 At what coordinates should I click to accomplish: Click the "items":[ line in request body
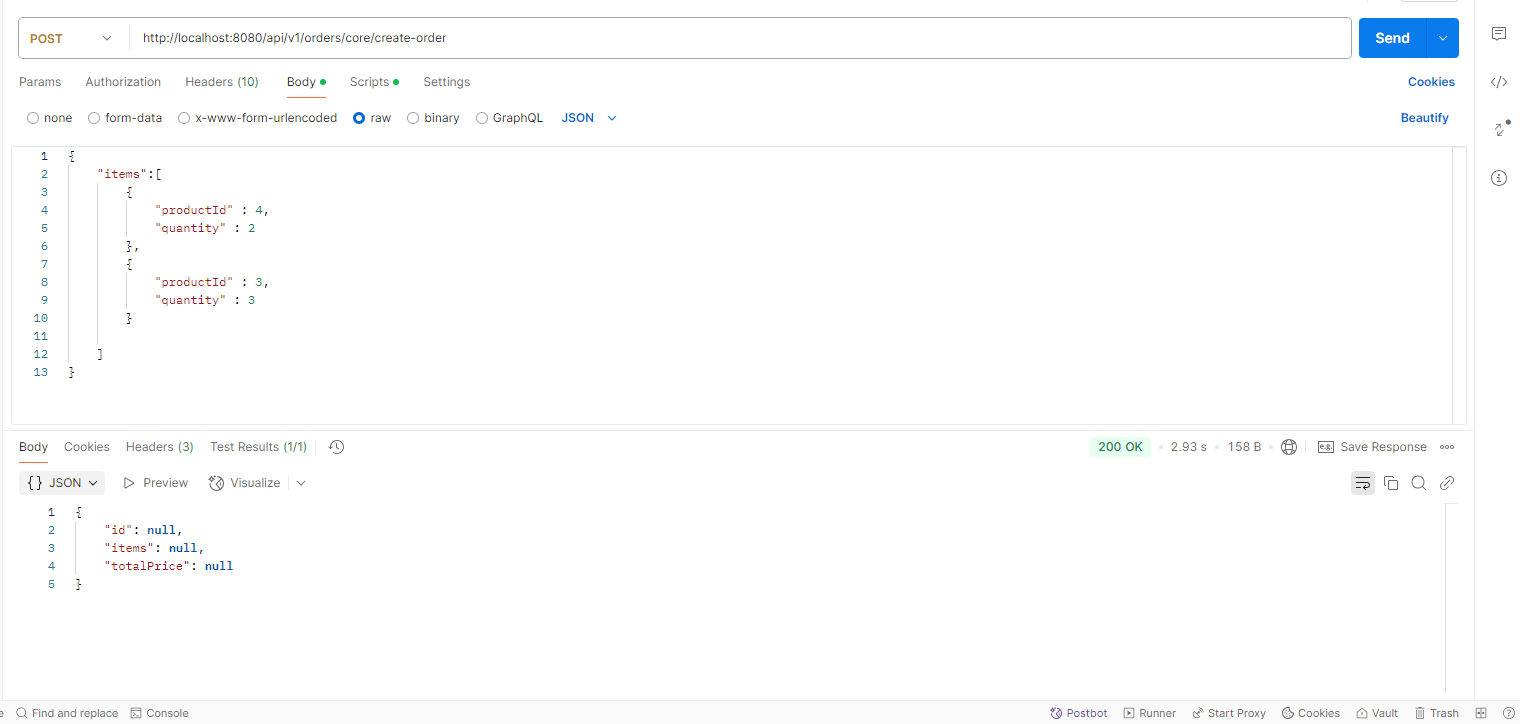pyautogui.click(x=130, y=174)
